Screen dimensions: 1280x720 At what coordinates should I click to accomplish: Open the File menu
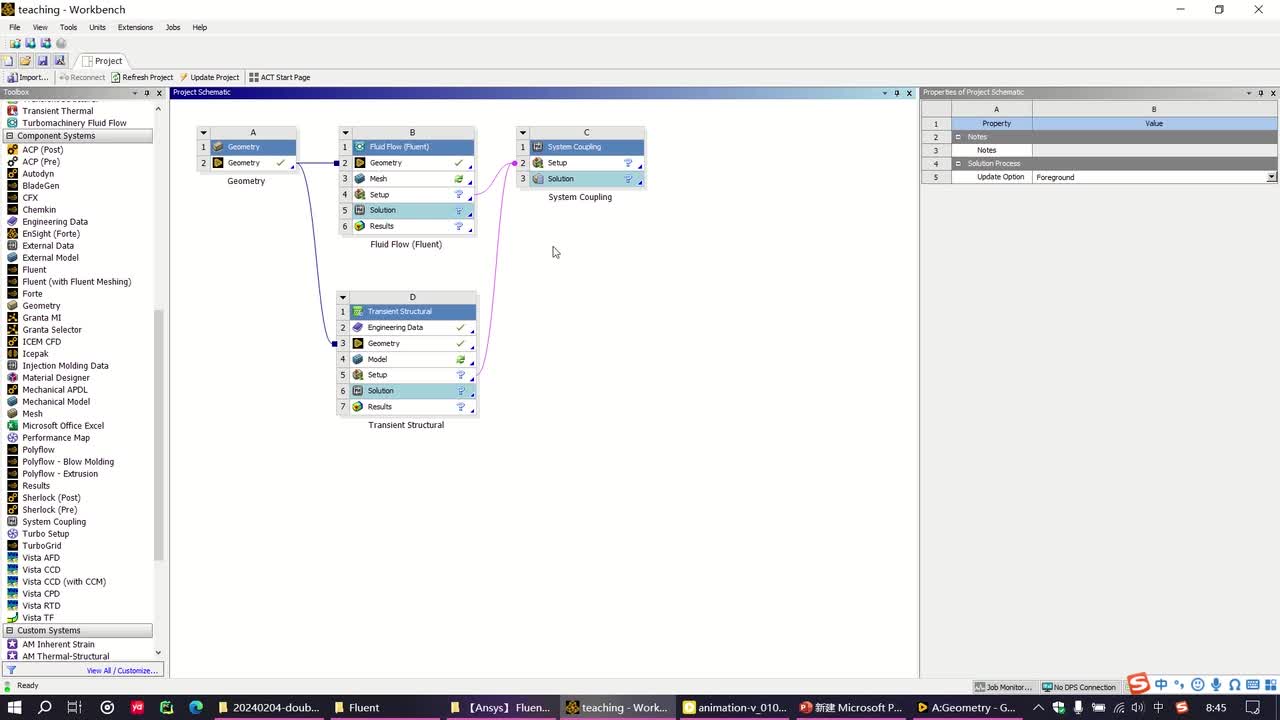click(15, 27)
